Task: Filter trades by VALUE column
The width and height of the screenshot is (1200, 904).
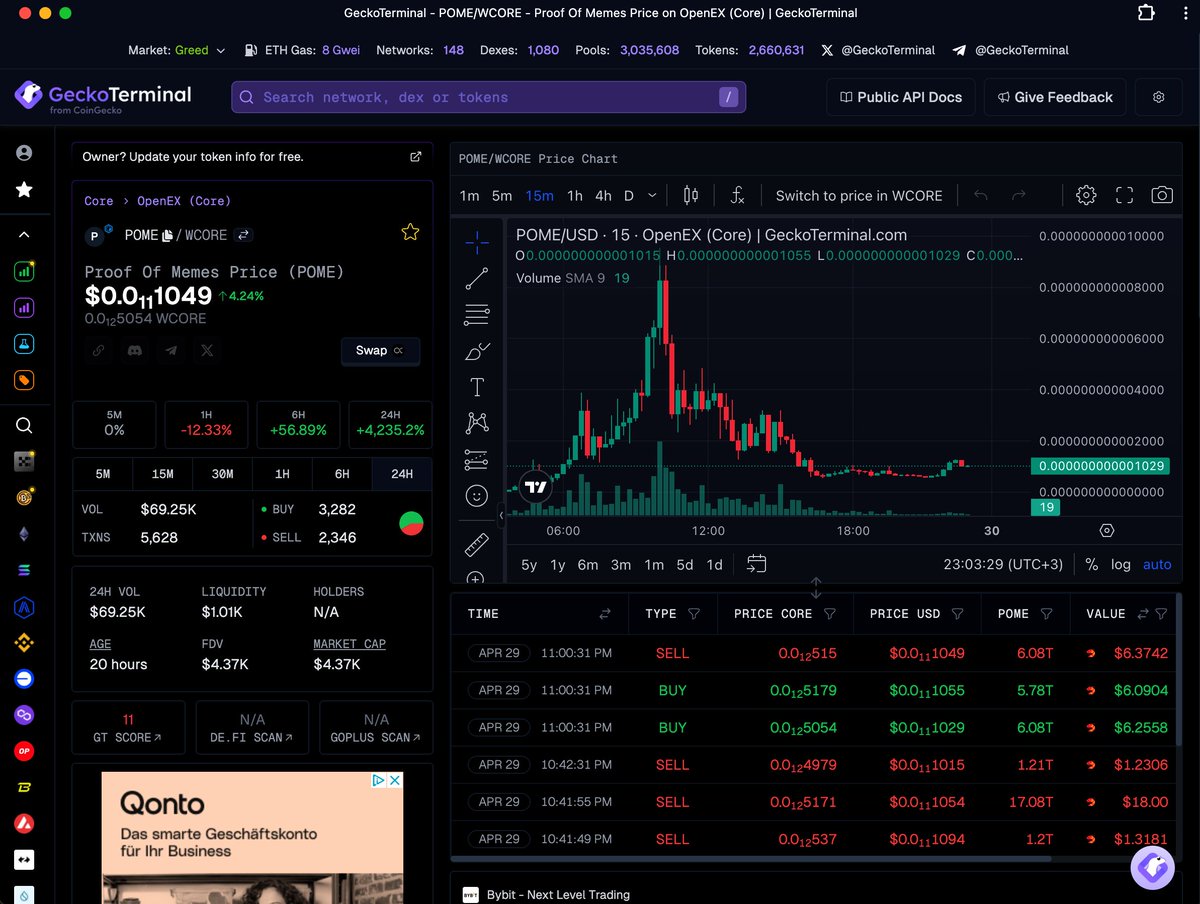Action: click(1163, 614)
